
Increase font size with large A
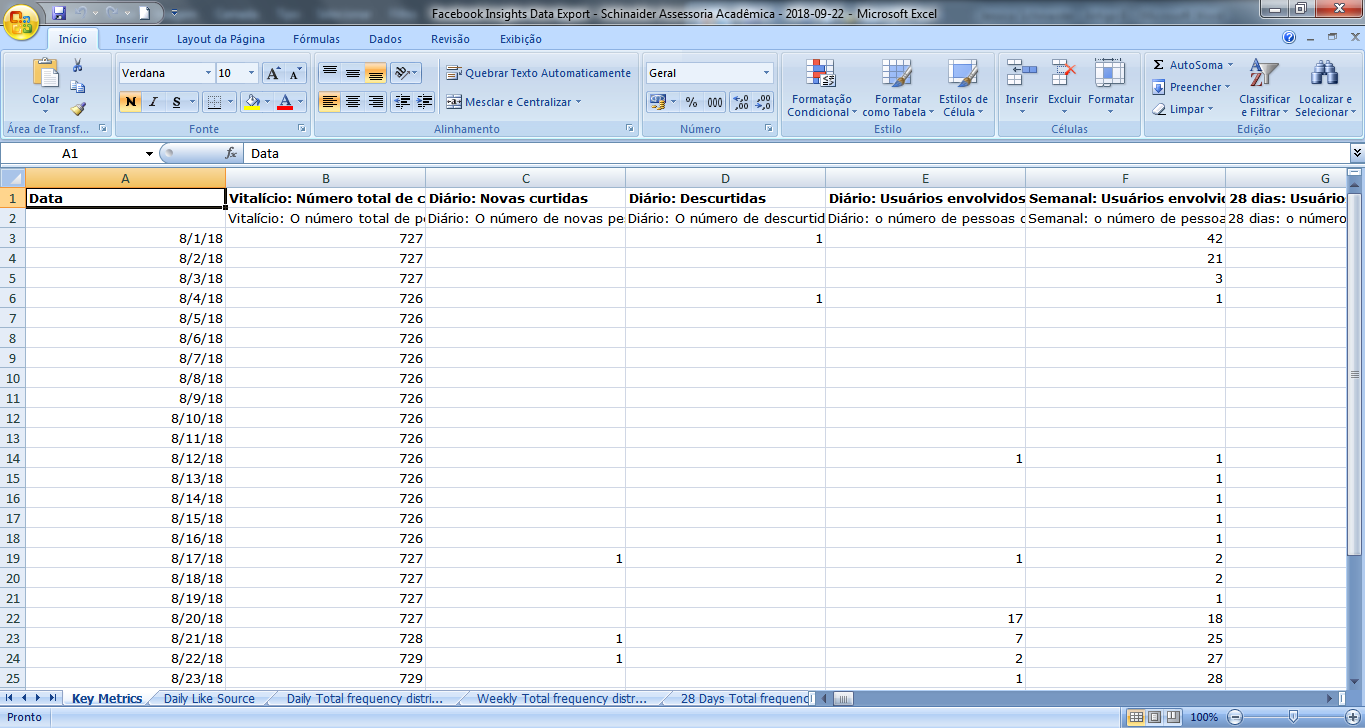pyautogui.click(x=273, y=73)
